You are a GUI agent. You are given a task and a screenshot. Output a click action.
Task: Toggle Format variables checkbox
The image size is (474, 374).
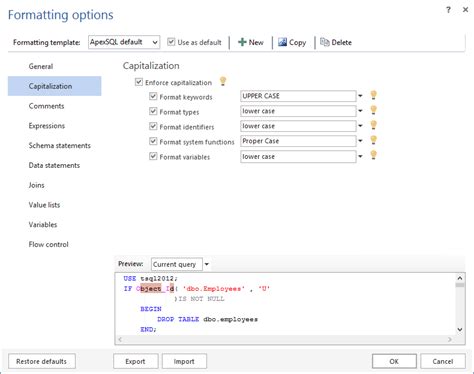pyautogui.click(x=153, y=156)
